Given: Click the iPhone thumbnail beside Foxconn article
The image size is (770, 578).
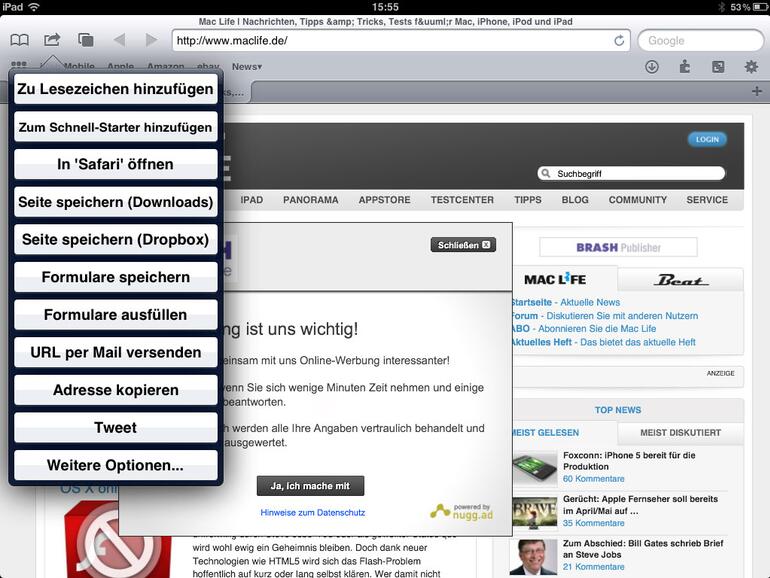Looking at the screenshot, I should click(534, 468).
